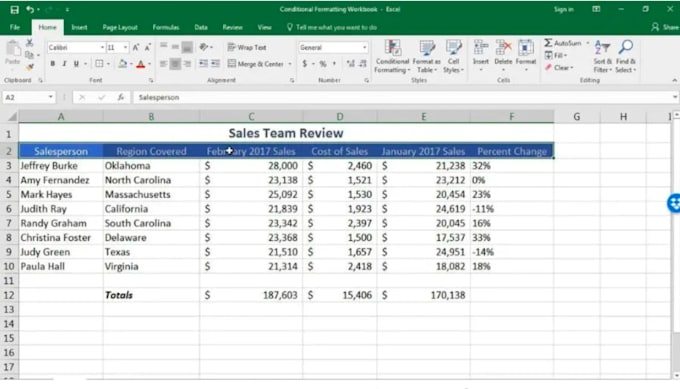This screenshot has width=680, height=389.
Task: Open Format as Table gallery
Action: (426, 56)
